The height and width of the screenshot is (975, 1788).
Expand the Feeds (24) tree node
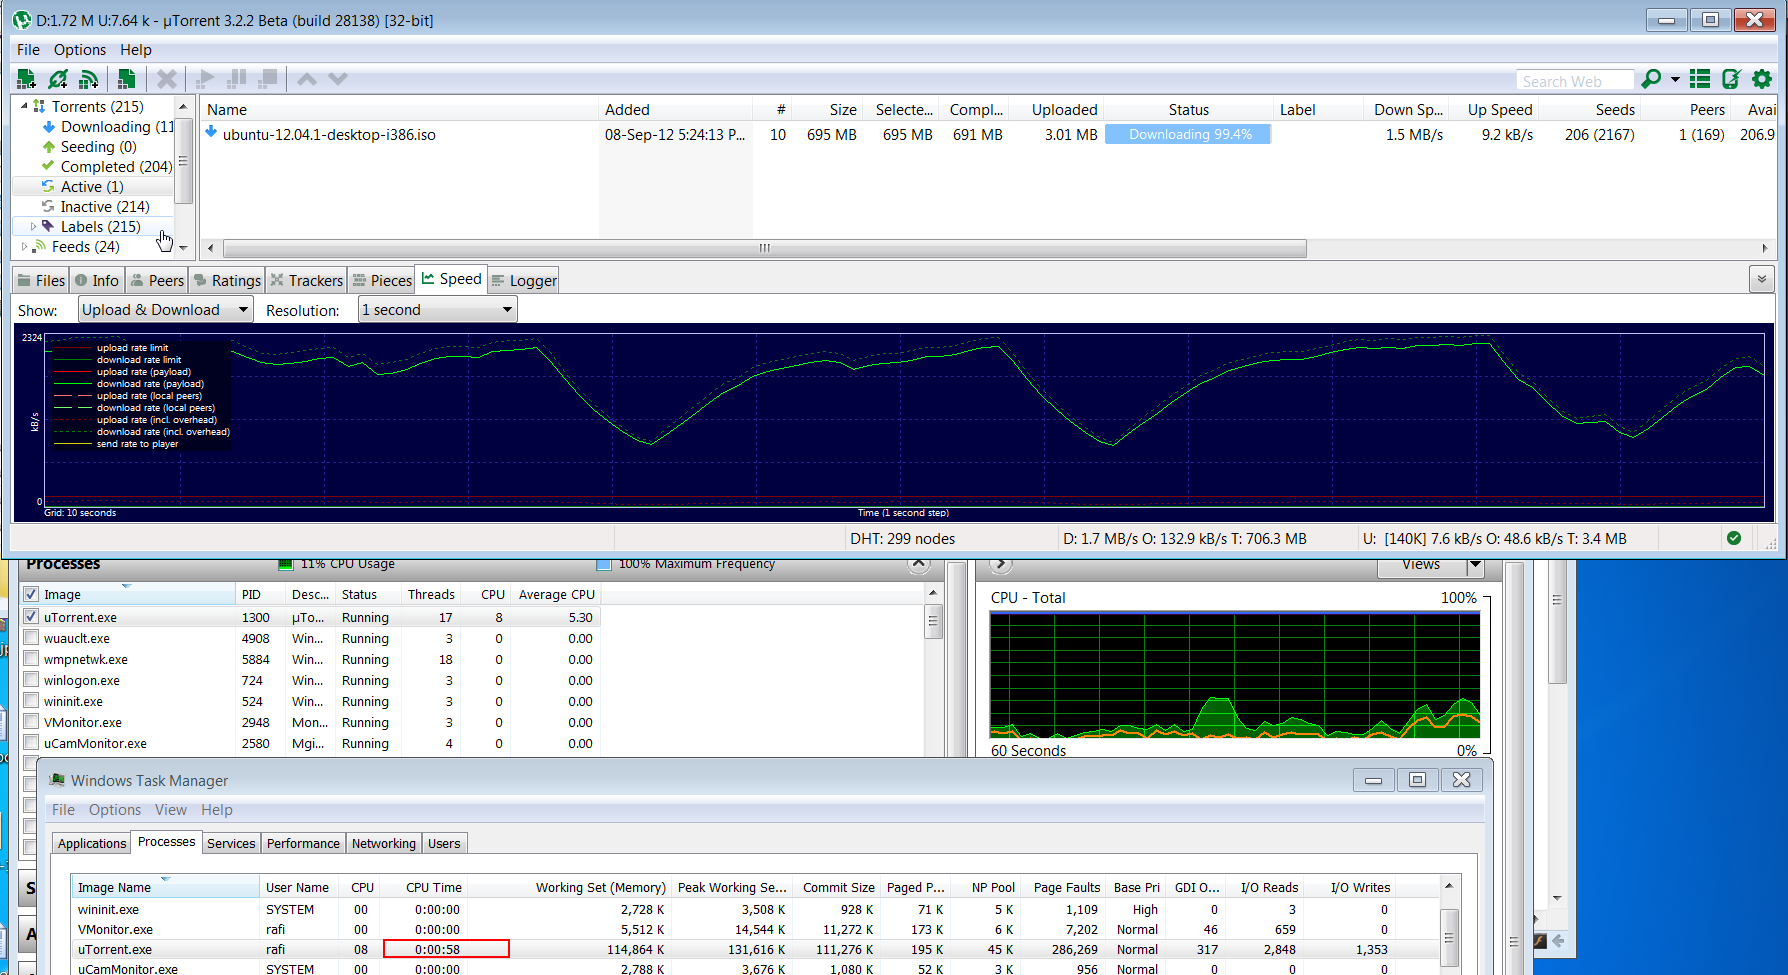point(24,247)
